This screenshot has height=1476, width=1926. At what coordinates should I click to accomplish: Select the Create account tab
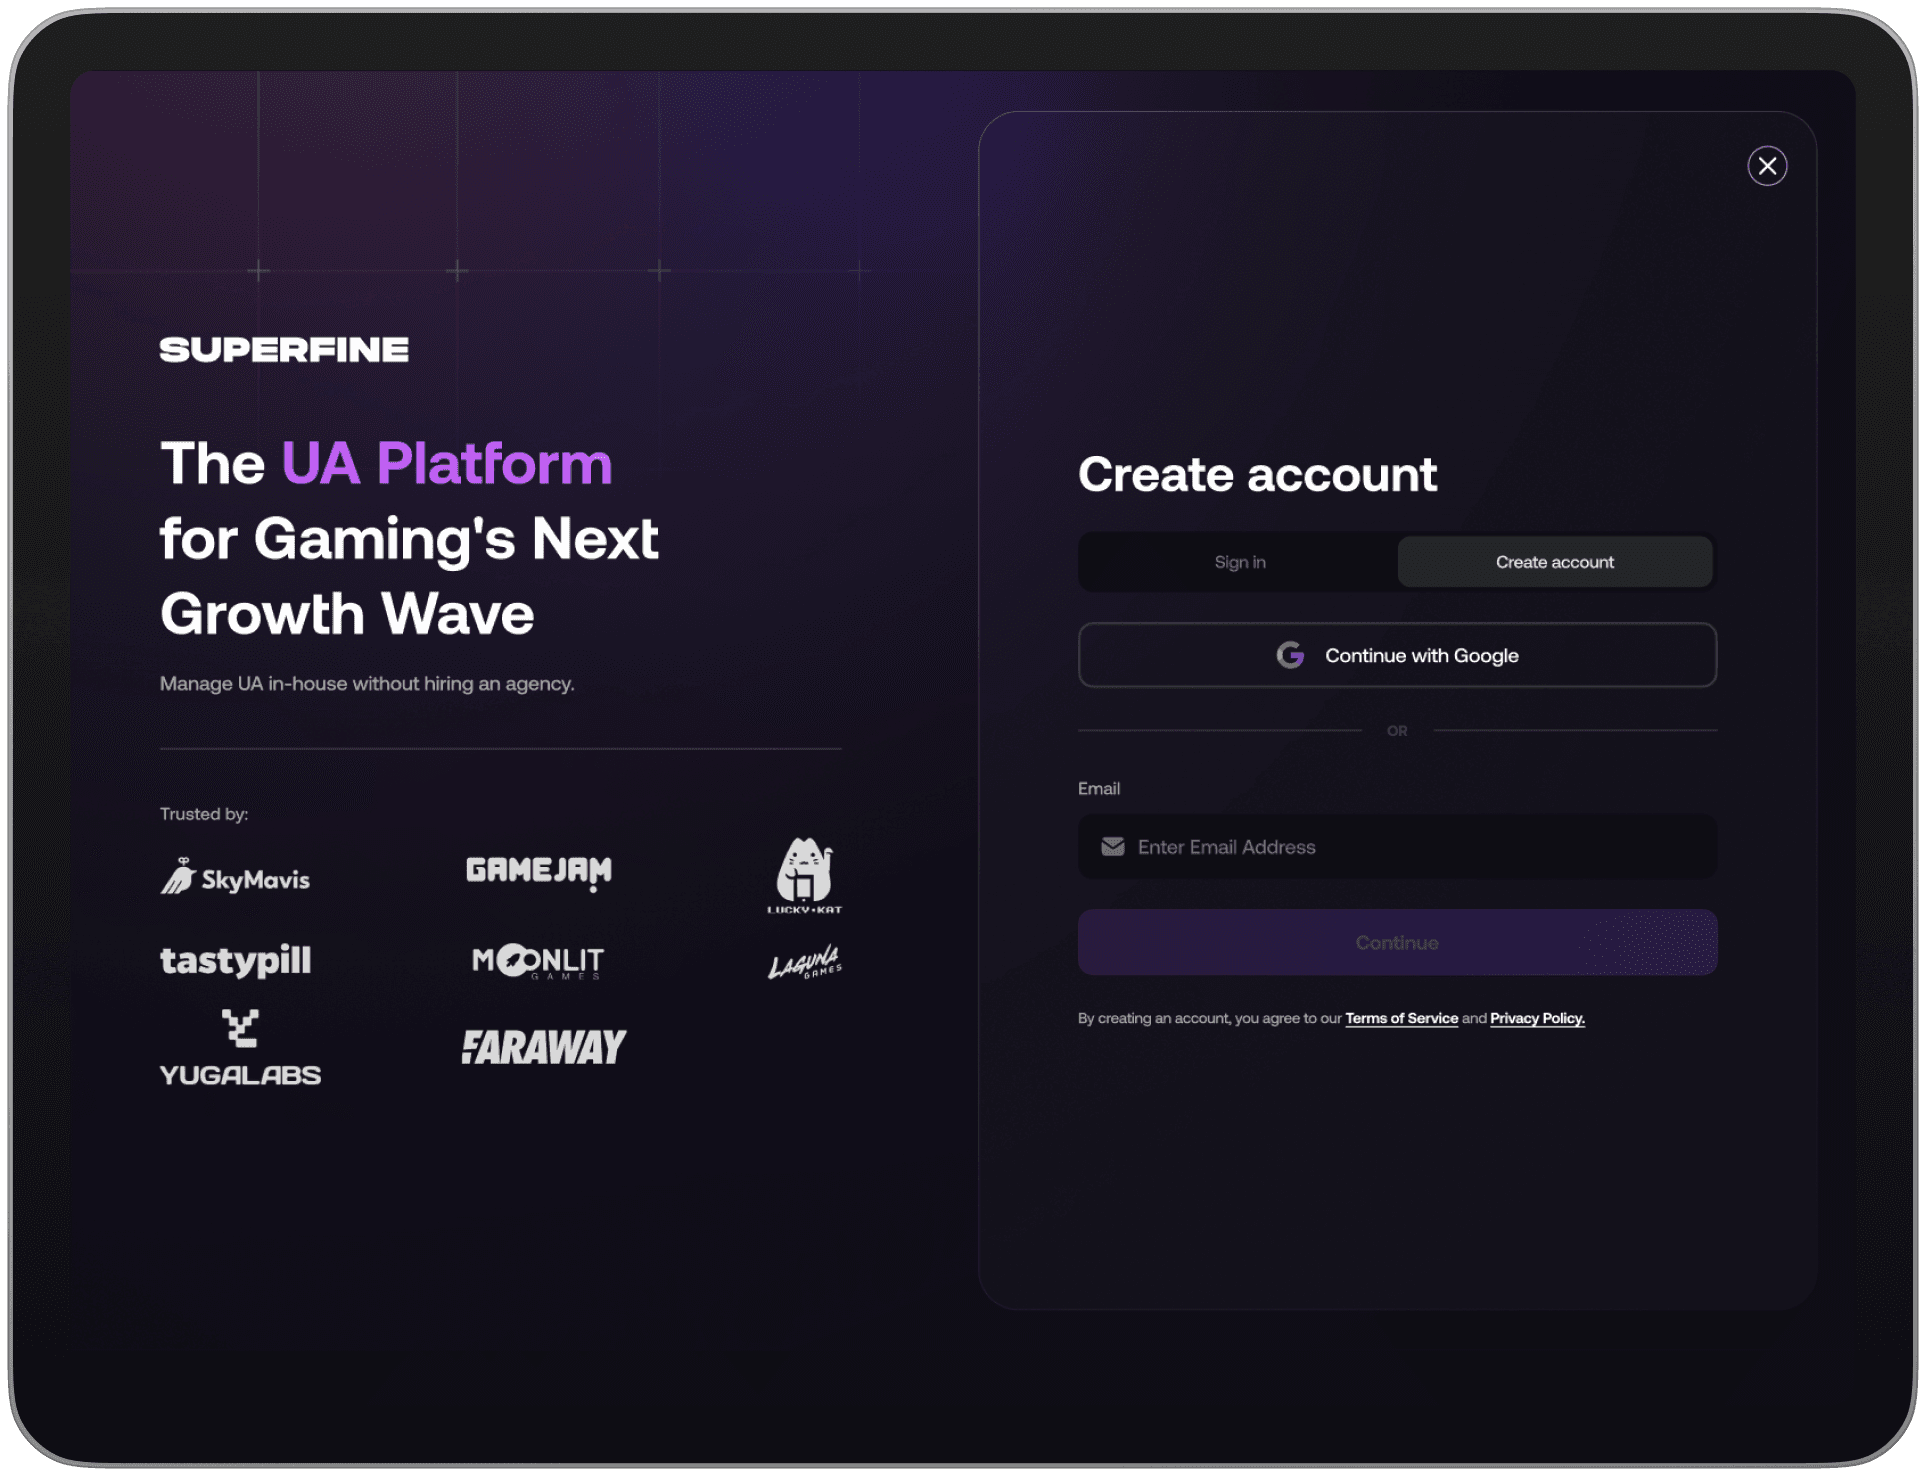point(1554,562)
